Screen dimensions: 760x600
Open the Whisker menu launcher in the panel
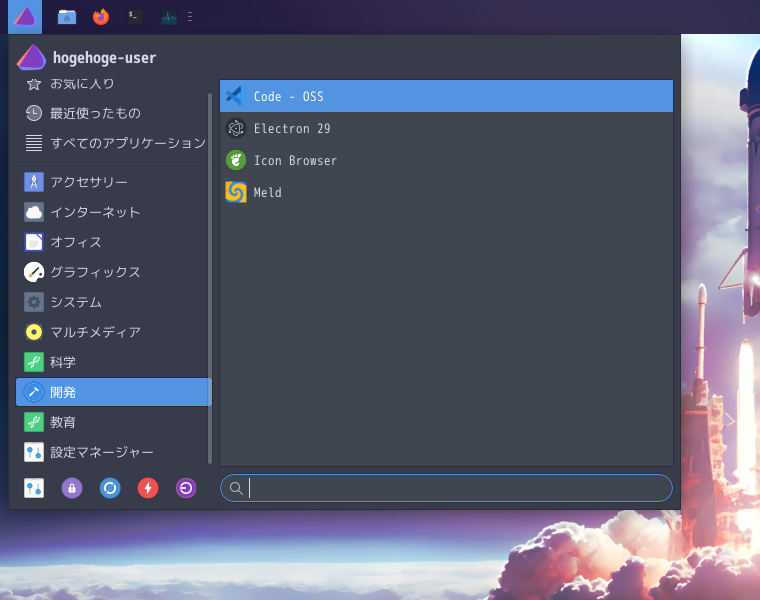pos(25,17)
